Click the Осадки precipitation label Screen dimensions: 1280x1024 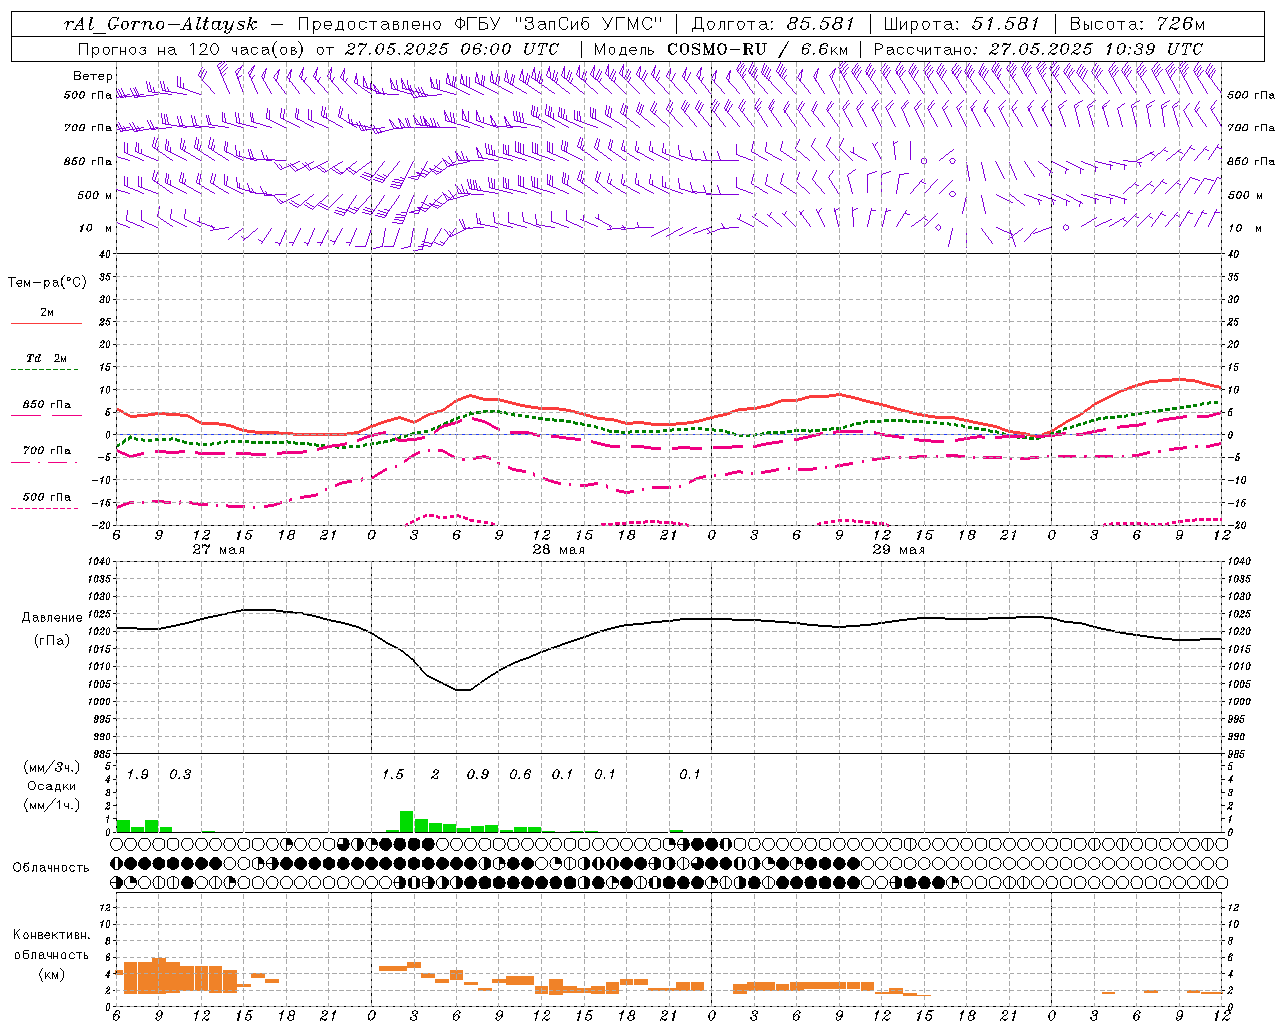51,786
